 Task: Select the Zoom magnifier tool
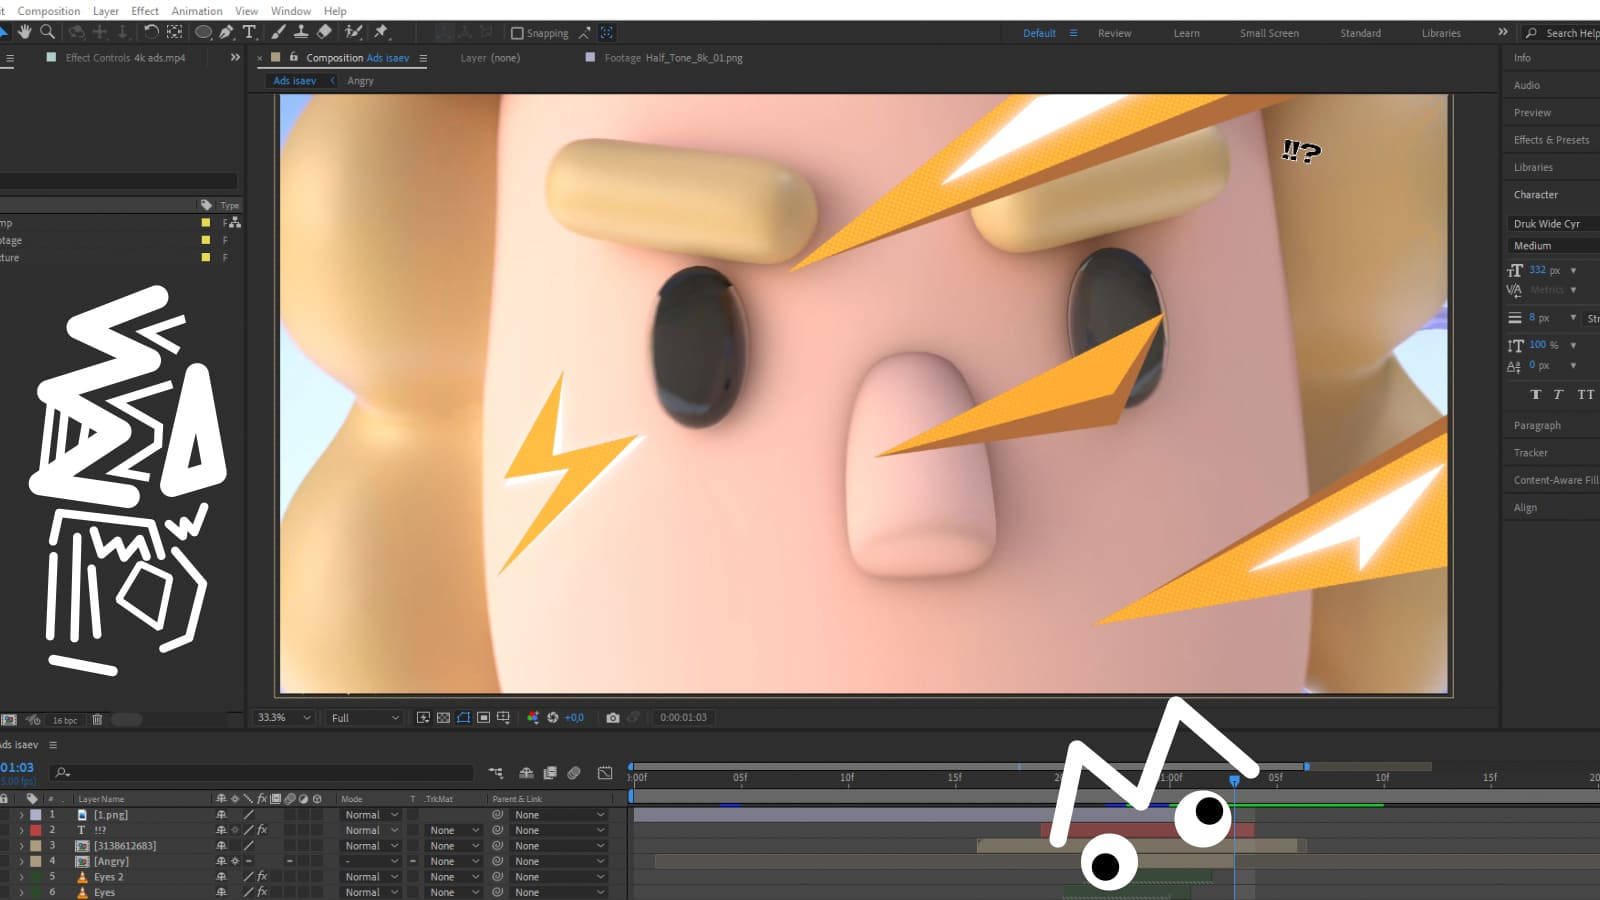pos(47,32)
